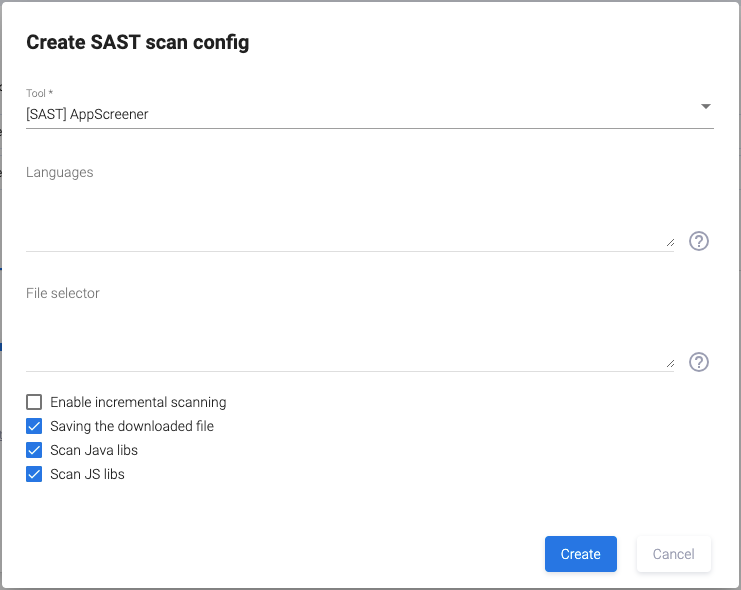
Task: Click the 'Tool *' field label
Action: click(x=39, y=94)
